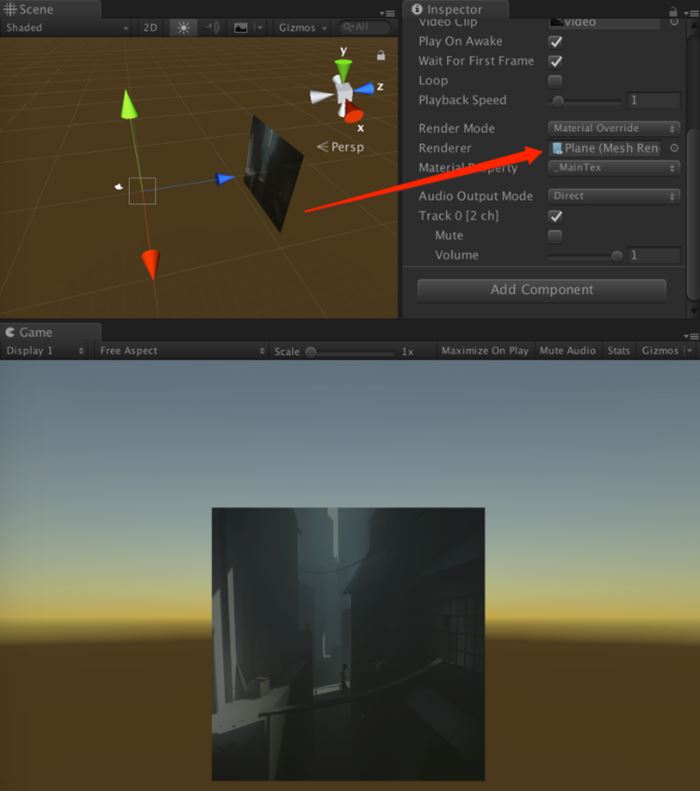Open the Render Mode dropdown
The width and height of the screenshot is (700, 791).
[x=614, y=128]
